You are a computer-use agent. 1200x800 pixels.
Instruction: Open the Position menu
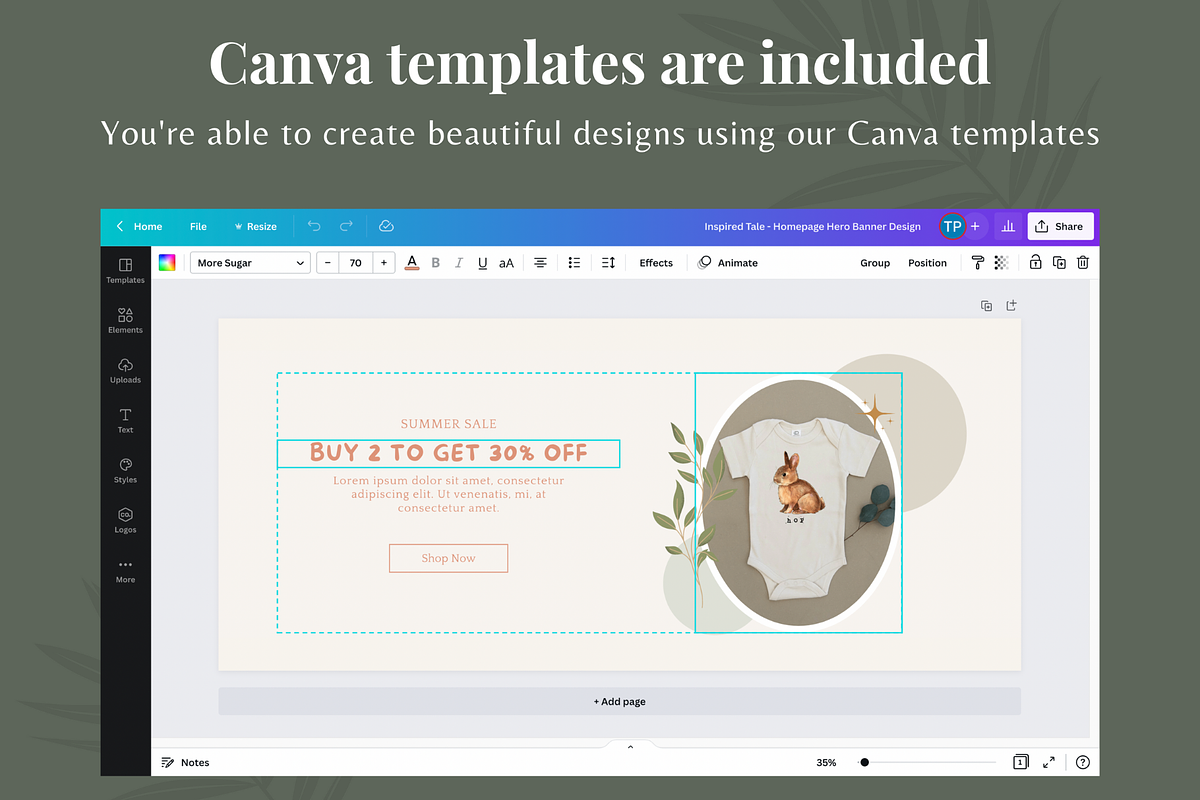tap(927, 263)
